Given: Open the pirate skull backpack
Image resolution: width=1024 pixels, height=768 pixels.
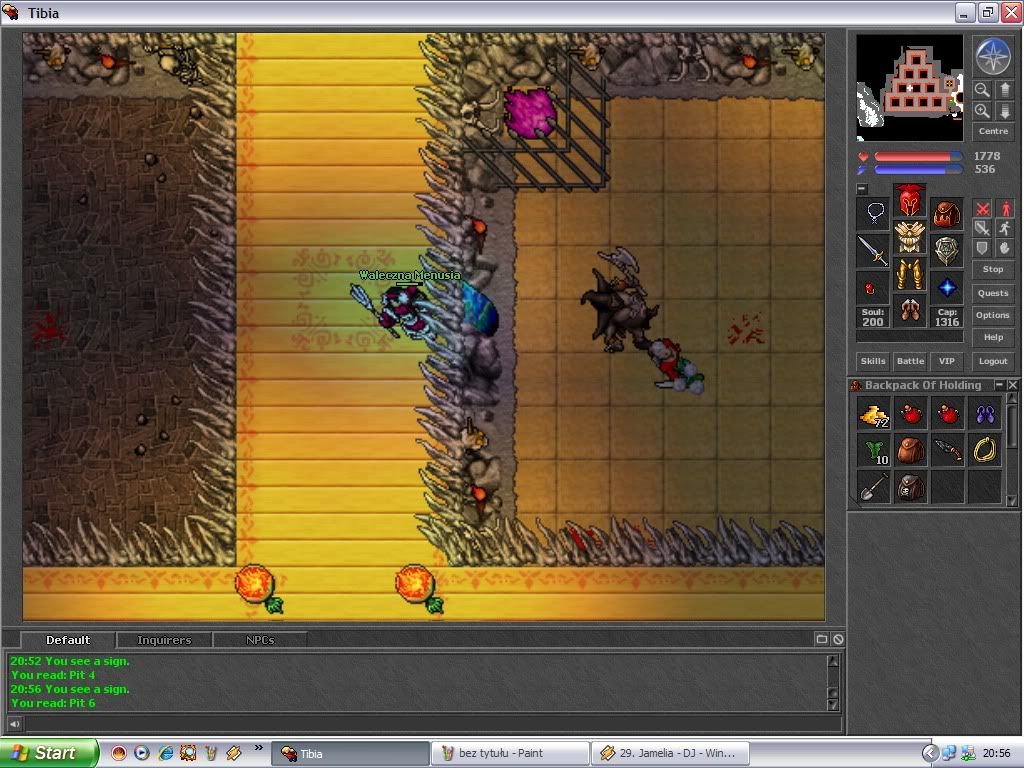Looking at the screenshot, I should [x=910, y=488].
